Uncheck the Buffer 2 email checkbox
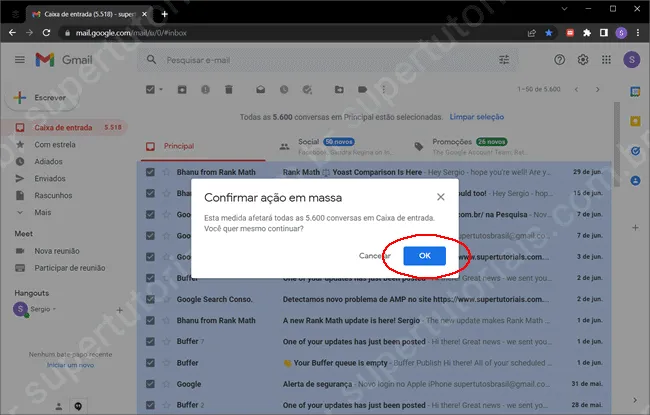The image size is (650, 415). (x=150, y=405)
